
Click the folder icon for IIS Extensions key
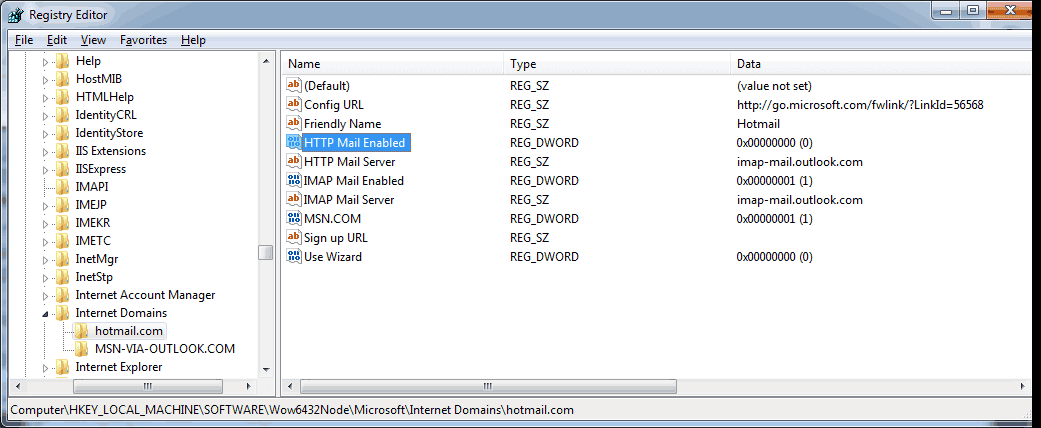tap(62, 151)
